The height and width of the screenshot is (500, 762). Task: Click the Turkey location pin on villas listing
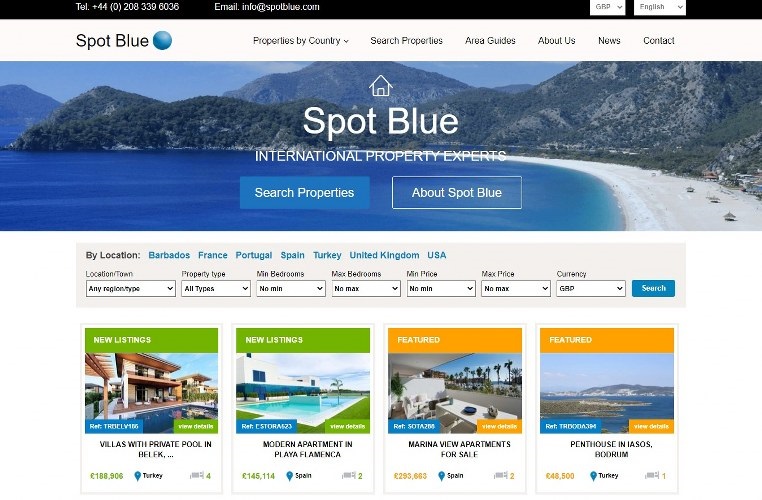(138, 476)
